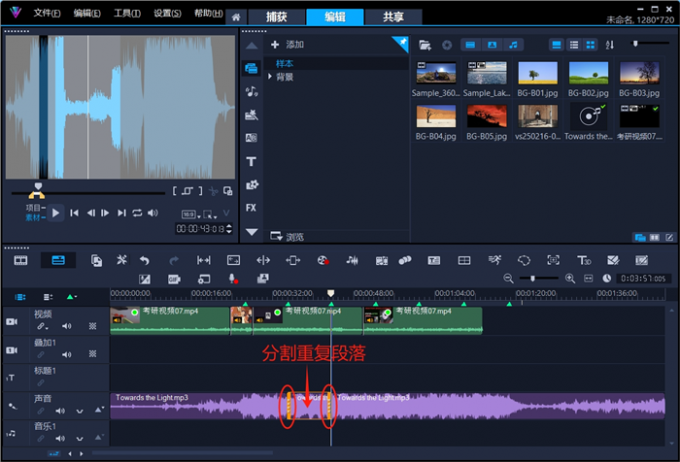Image resolution: width=680 pixels, height=462 pixels.
Task: Mute the 视频 track
Action: point(66,326)
